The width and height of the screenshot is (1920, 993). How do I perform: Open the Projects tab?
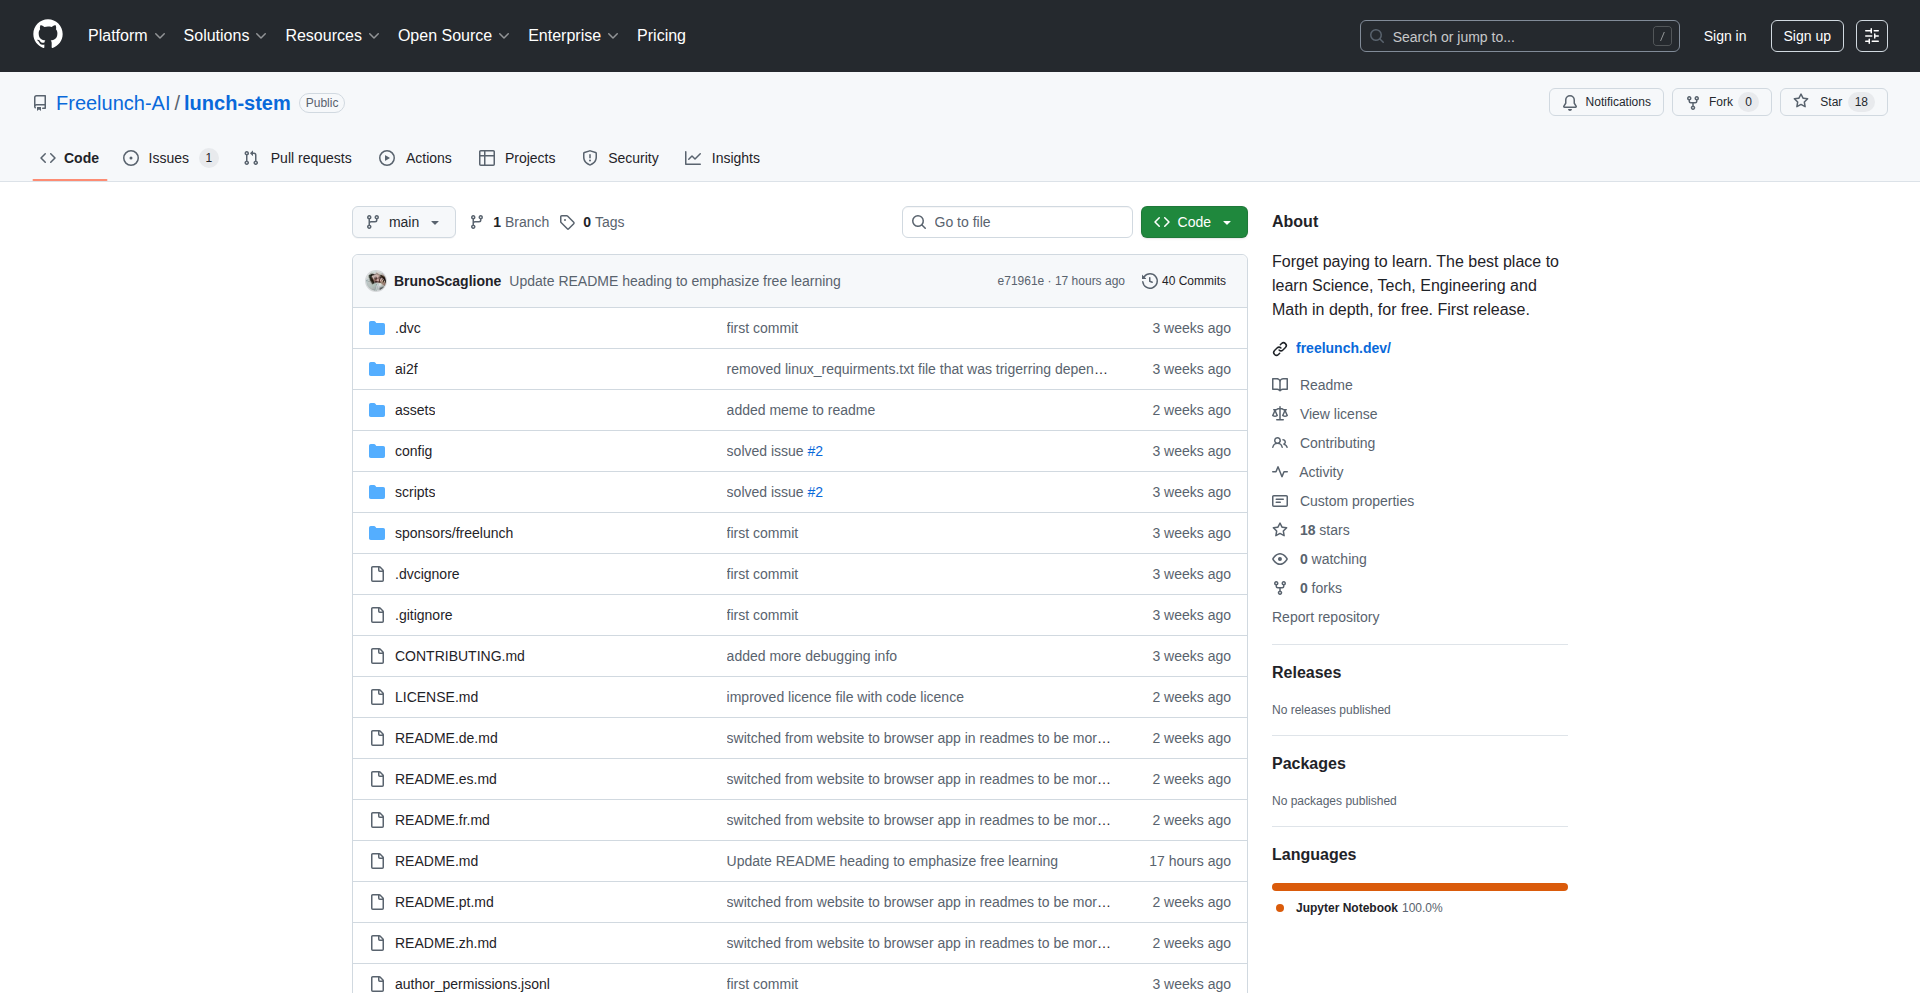point(517,158)
